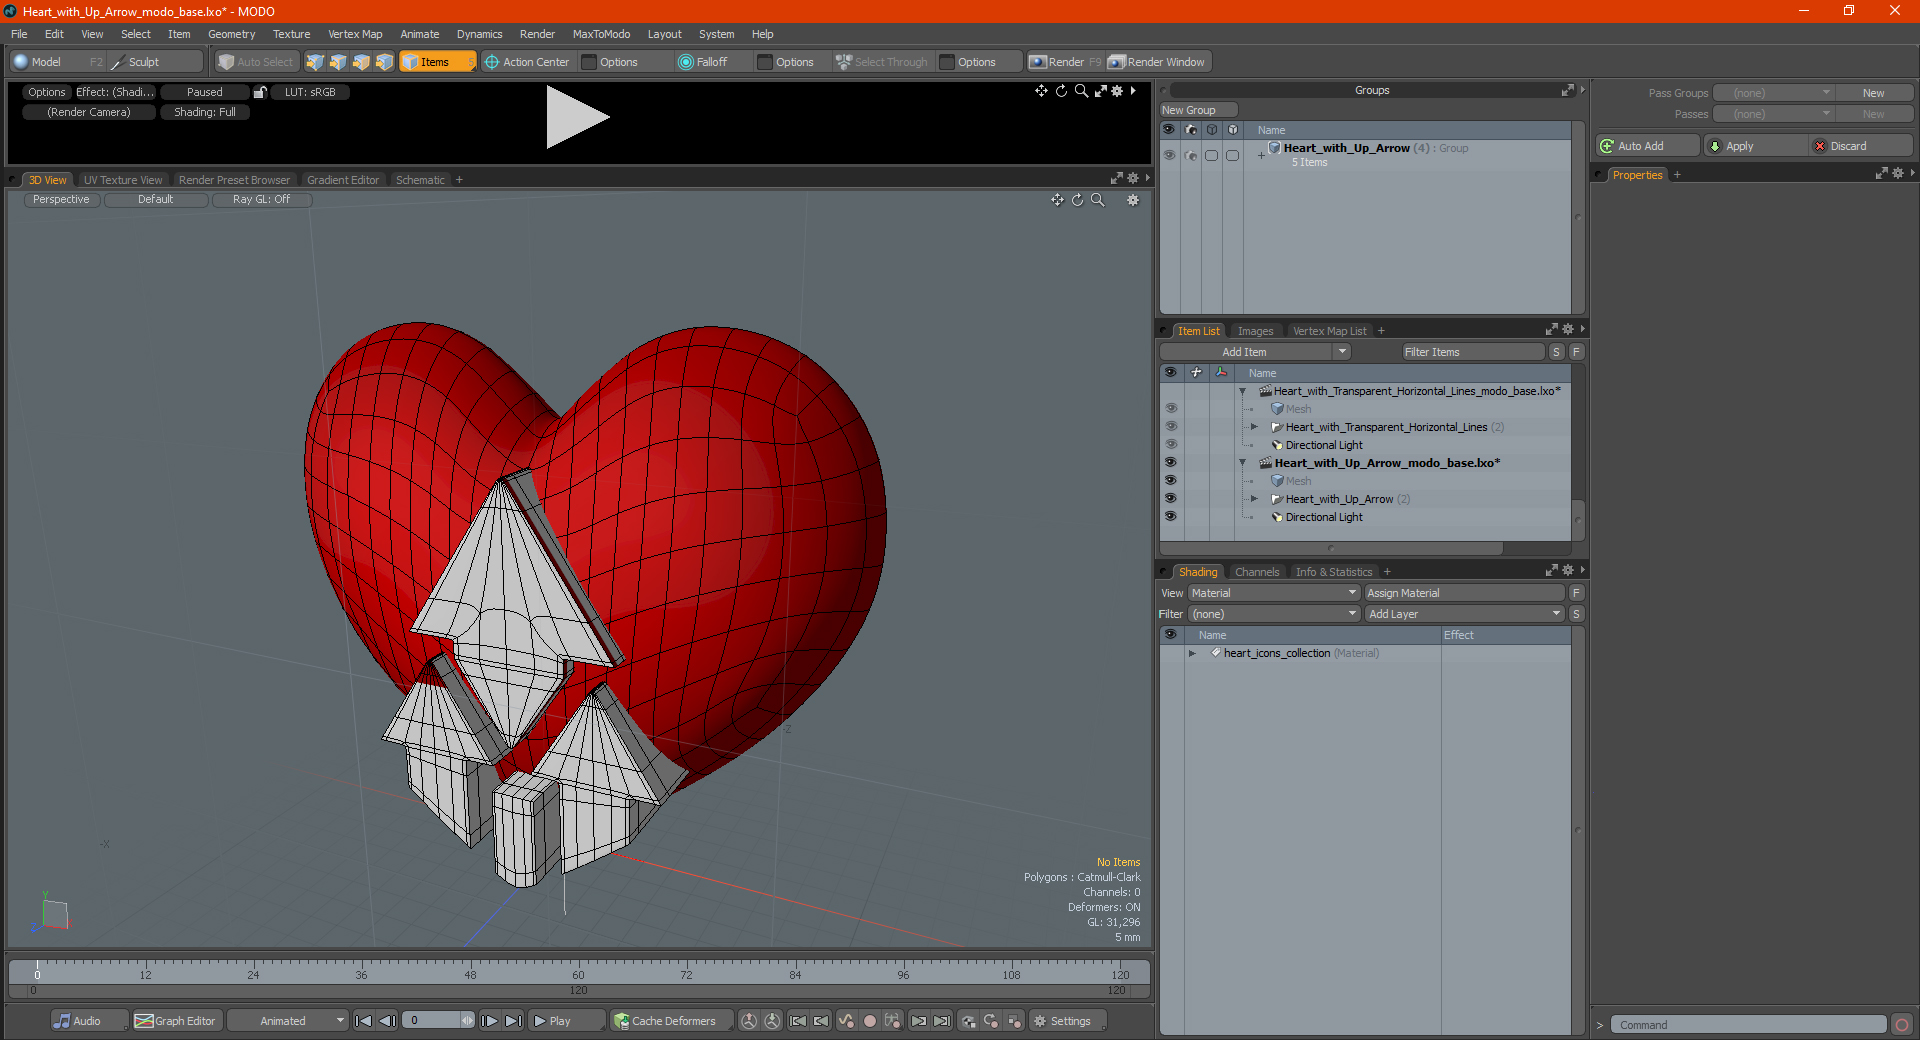Expand heart_icons_collection material
This screenshot has width=1920, height=1040.
1192,653
